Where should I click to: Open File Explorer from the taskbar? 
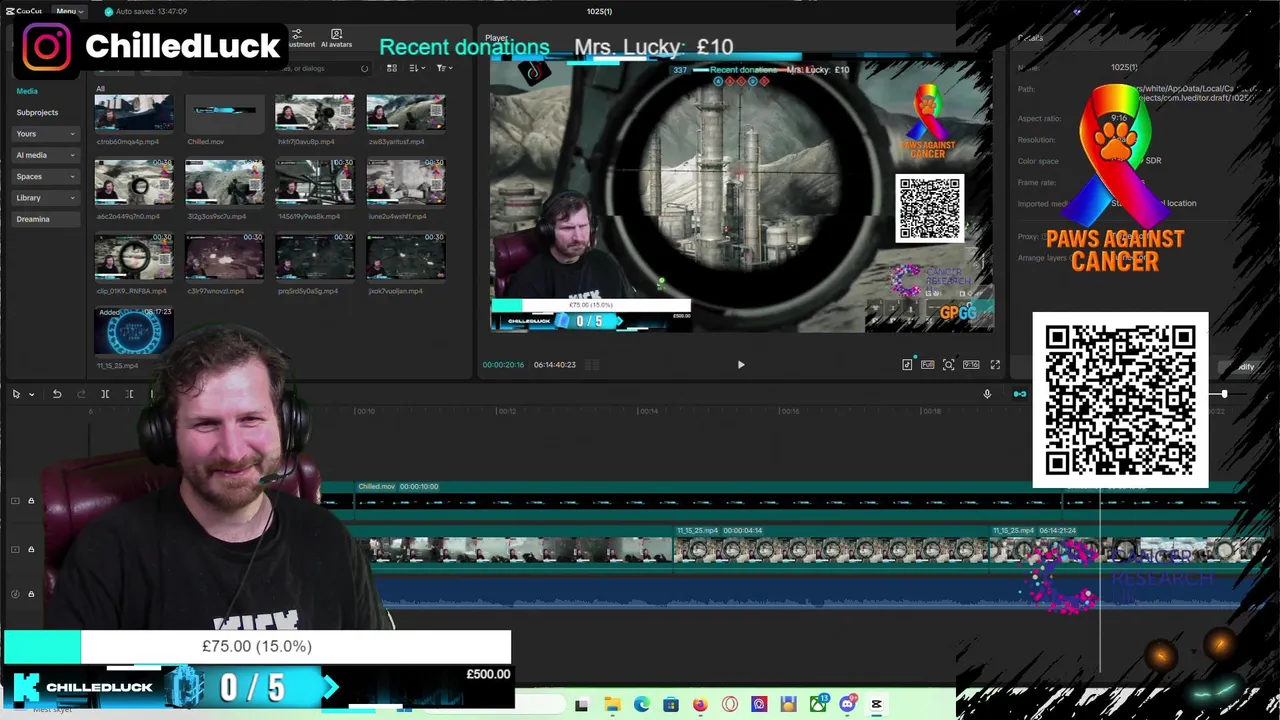click(x=612, y=705)
